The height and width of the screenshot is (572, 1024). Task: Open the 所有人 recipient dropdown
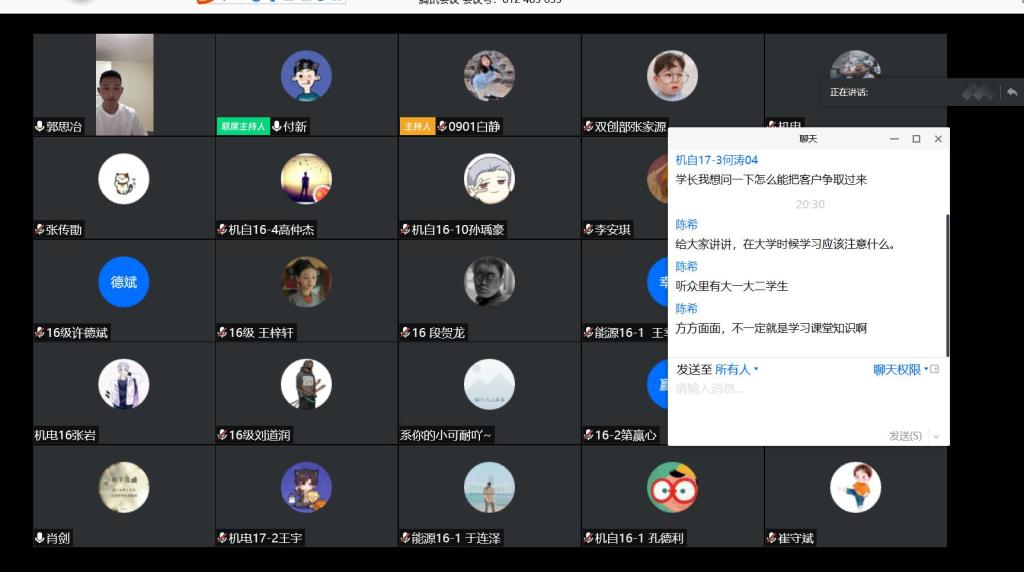pos(737,370)
